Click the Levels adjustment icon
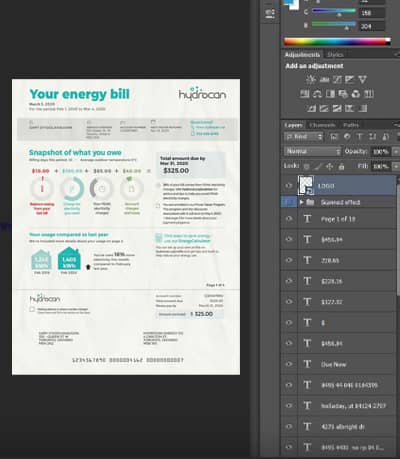 tap(324, 79)
